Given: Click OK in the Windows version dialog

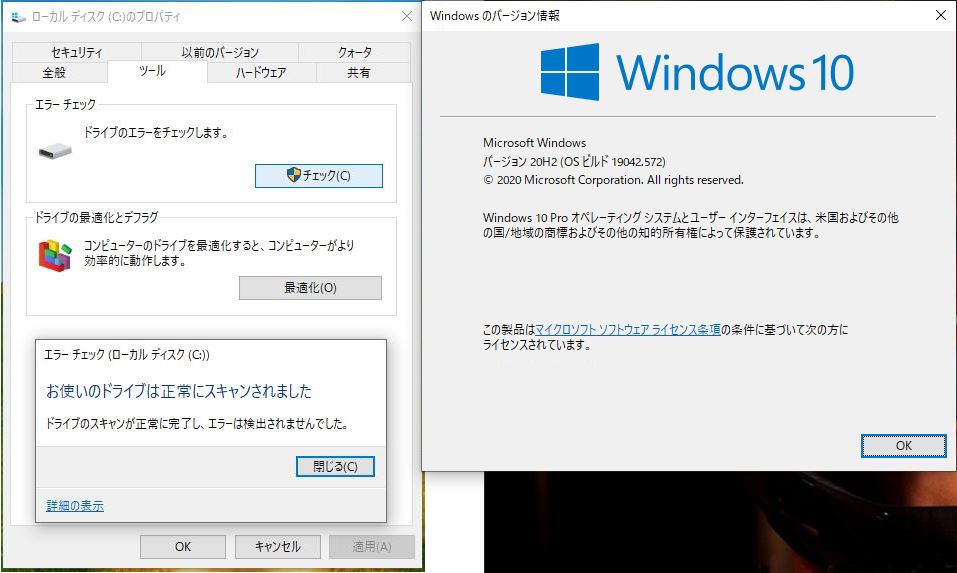Looking at the screenshot, I should click(x=903, y=445).
